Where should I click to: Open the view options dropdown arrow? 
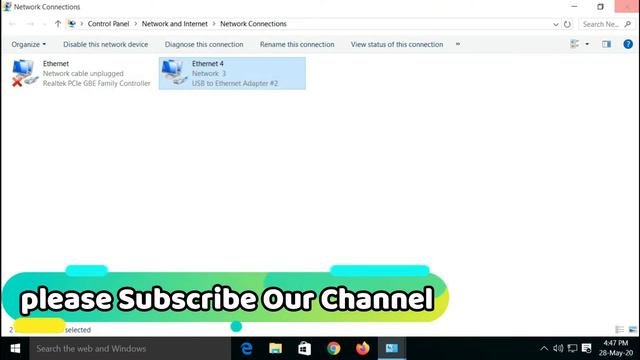pos(587,44)
